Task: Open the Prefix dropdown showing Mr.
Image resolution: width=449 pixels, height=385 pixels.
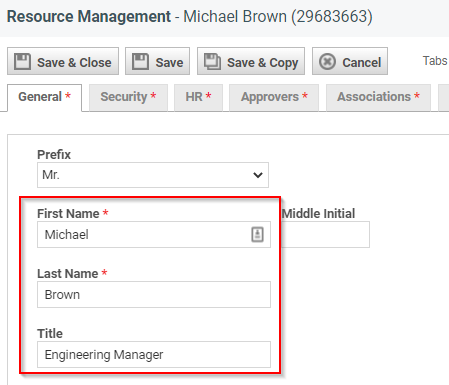Action: (153, 175)
